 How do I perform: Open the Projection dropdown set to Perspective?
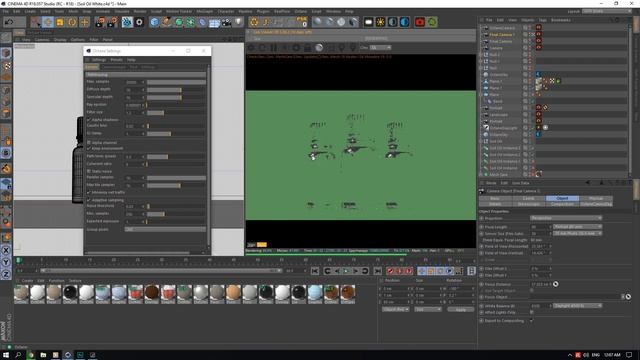(x=566, y=218)
